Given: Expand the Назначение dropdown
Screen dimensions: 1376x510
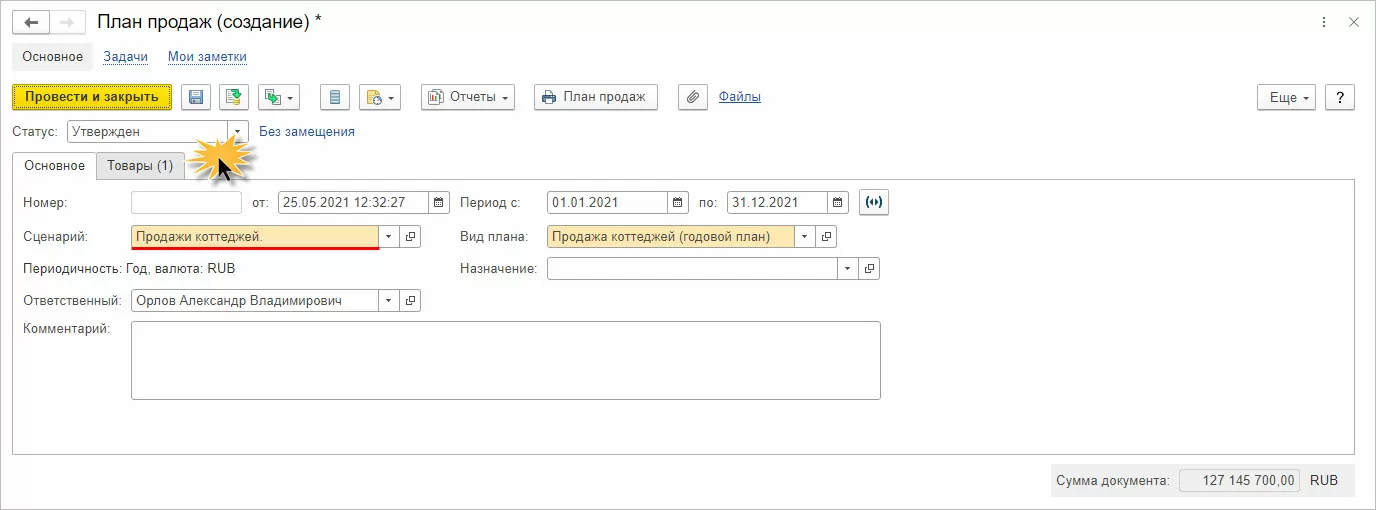Looking at the screenshot, I should [x=848, y=269].
